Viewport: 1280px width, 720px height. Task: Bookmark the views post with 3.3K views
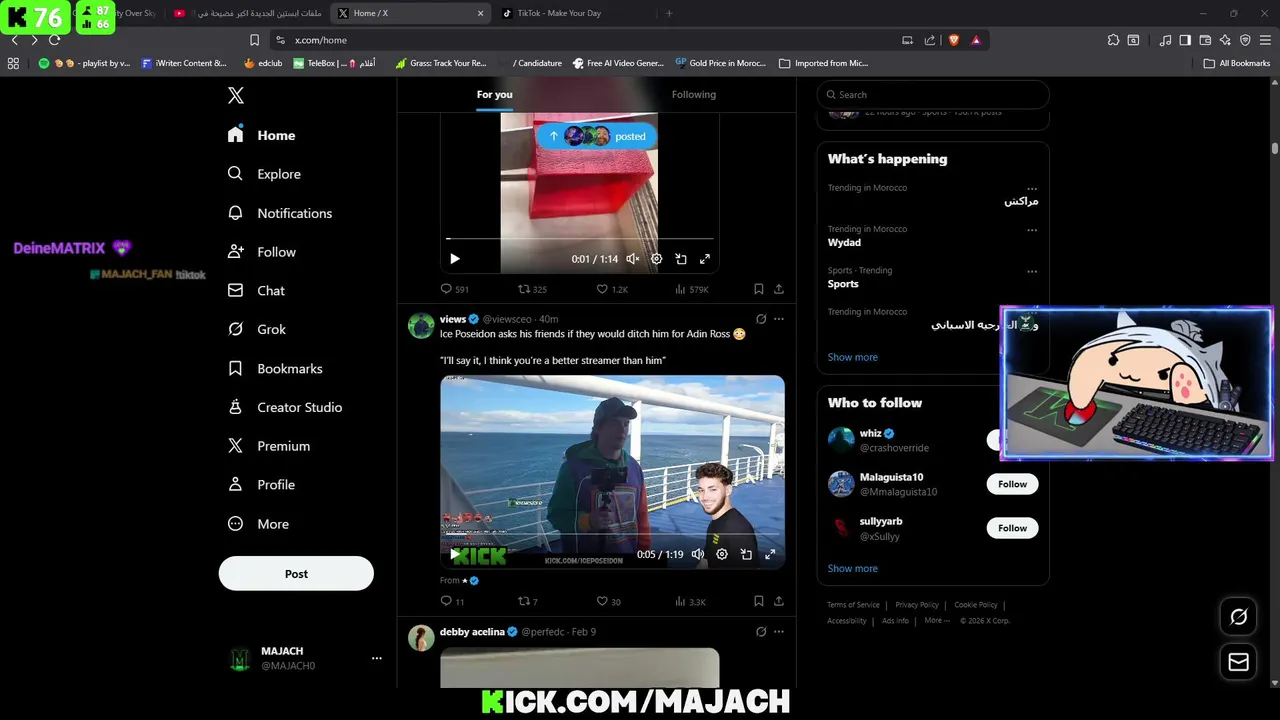click(759, 601)
